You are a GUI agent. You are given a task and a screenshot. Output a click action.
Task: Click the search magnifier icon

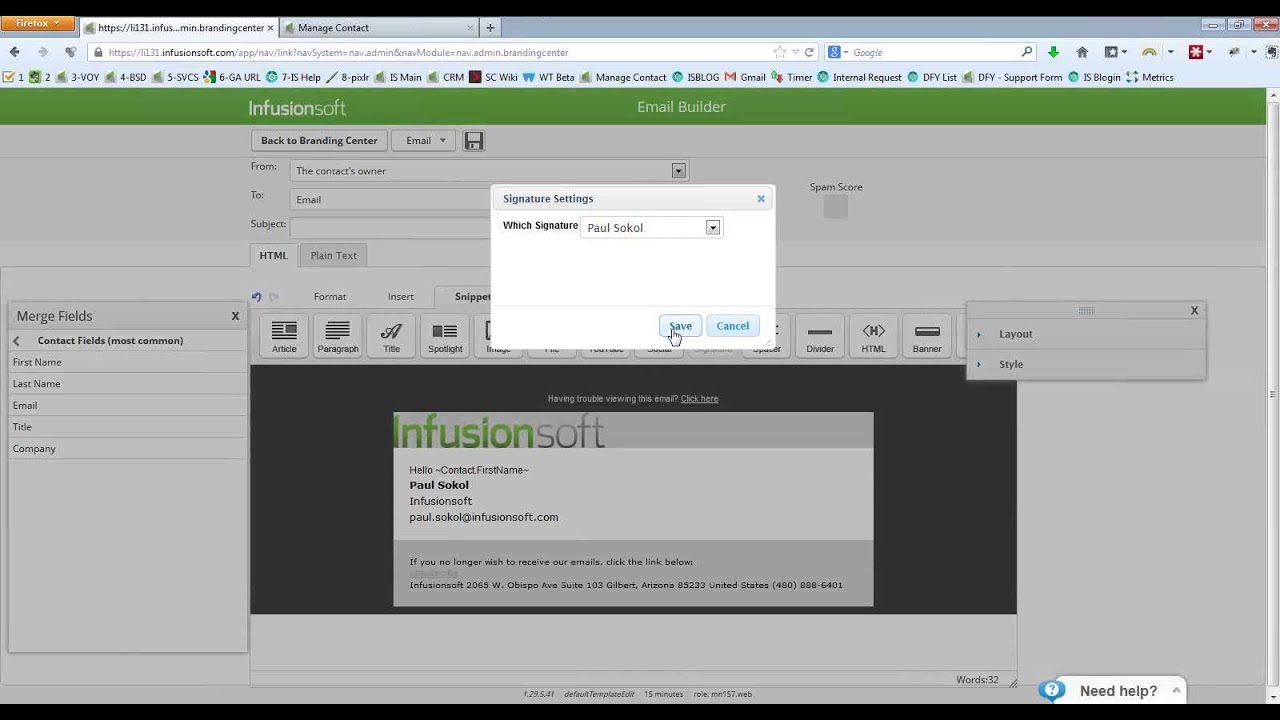coord(1026,52)
